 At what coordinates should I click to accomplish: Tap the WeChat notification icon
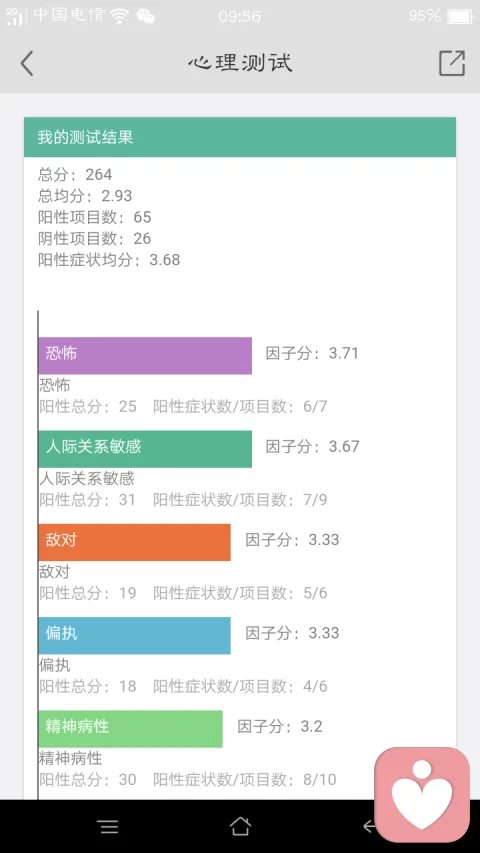[x=145, y=16]
